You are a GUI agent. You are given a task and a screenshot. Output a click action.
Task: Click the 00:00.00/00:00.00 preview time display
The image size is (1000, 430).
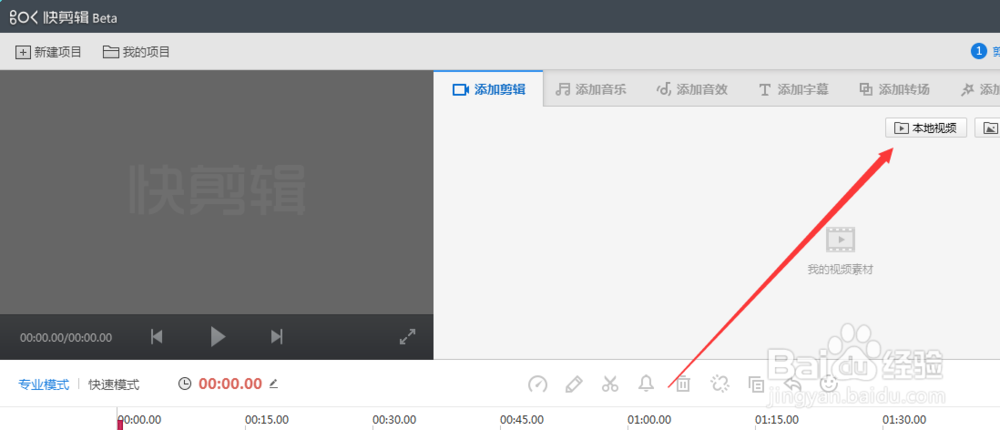pyautogui.click(x=66, y=337)
